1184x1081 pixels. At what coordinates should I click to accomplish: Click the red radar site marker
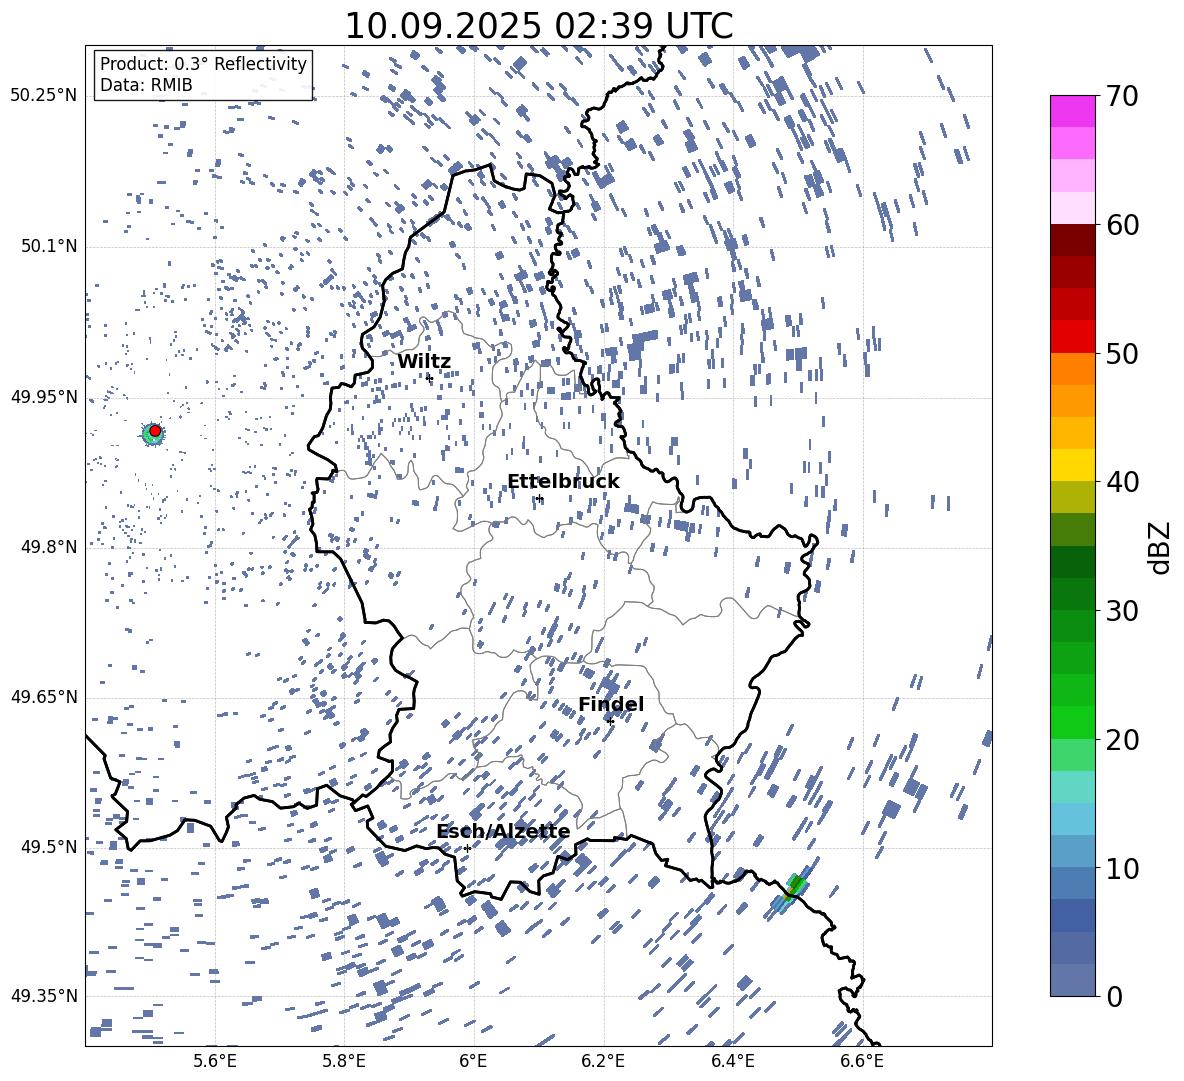[155, 431]
